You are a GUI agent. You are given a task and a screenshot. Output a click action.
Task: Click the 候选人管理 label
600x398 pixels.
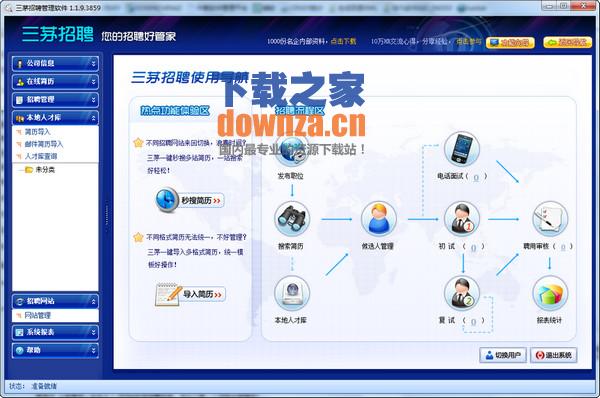click(x=377, y=246)
